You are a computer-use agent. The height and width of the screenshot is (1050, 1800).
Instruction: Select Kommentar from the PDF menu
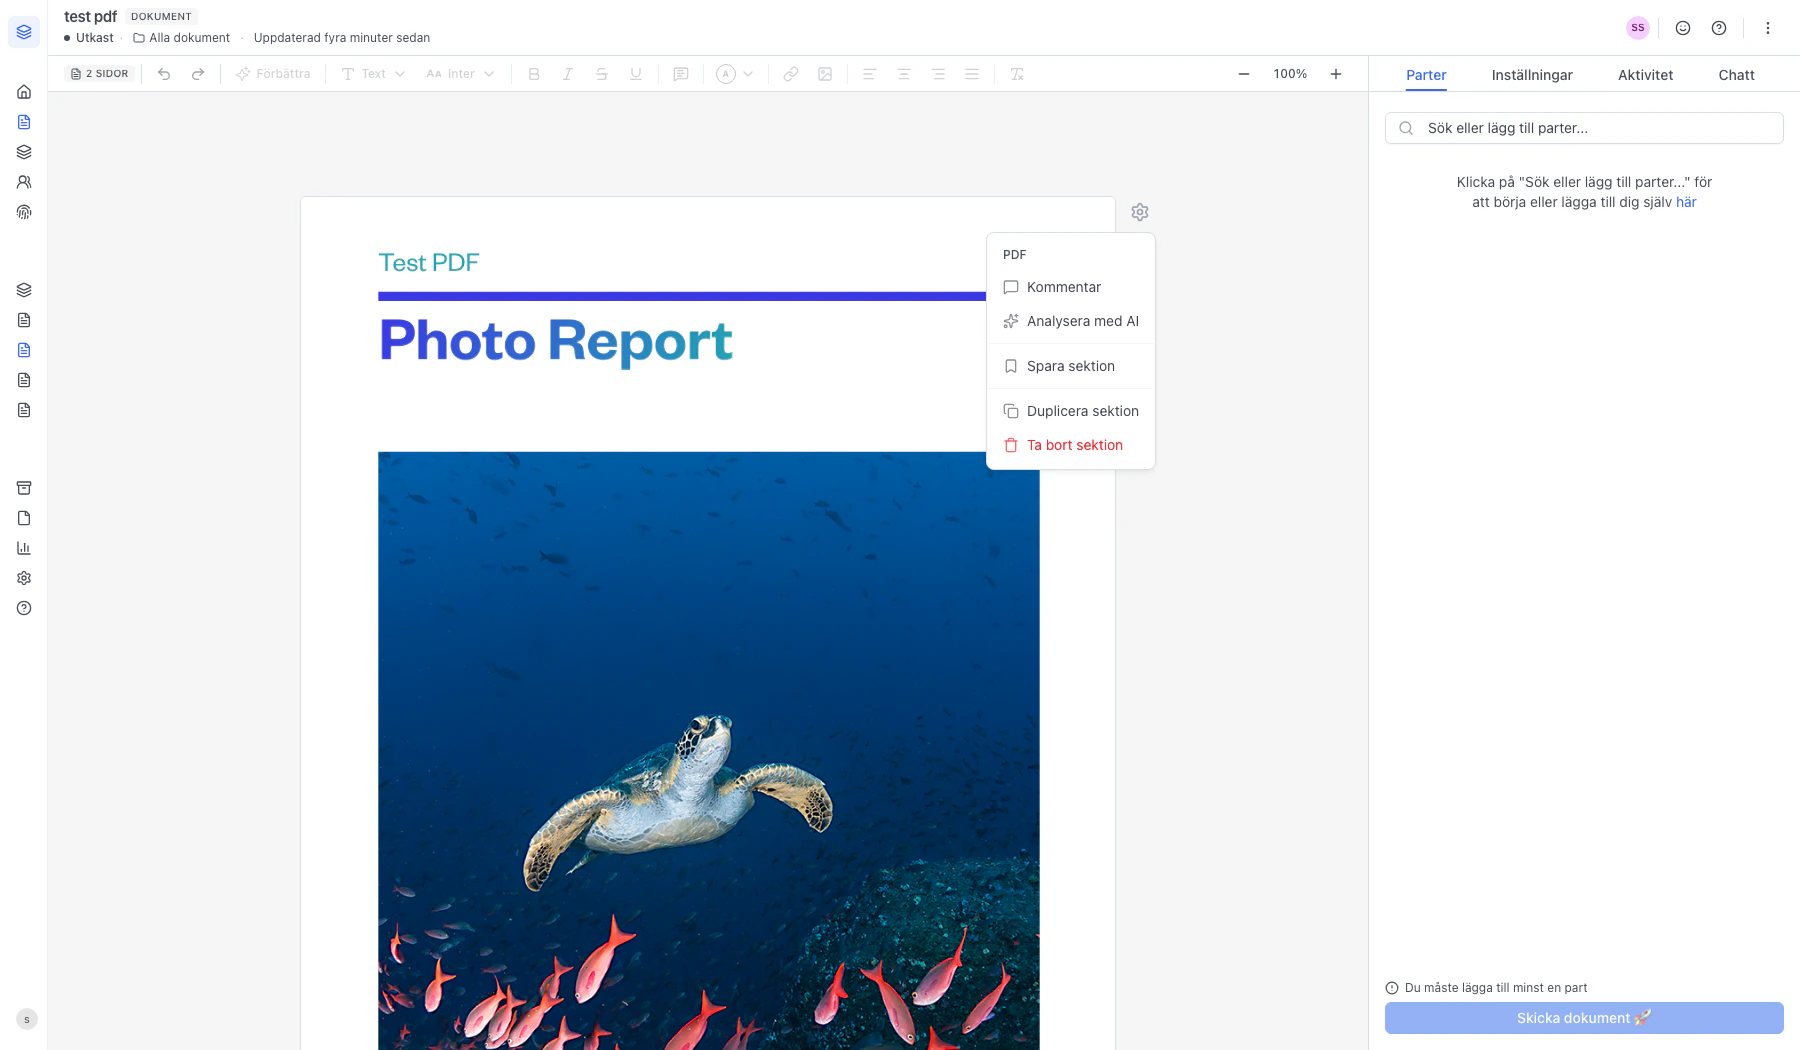1071,287
